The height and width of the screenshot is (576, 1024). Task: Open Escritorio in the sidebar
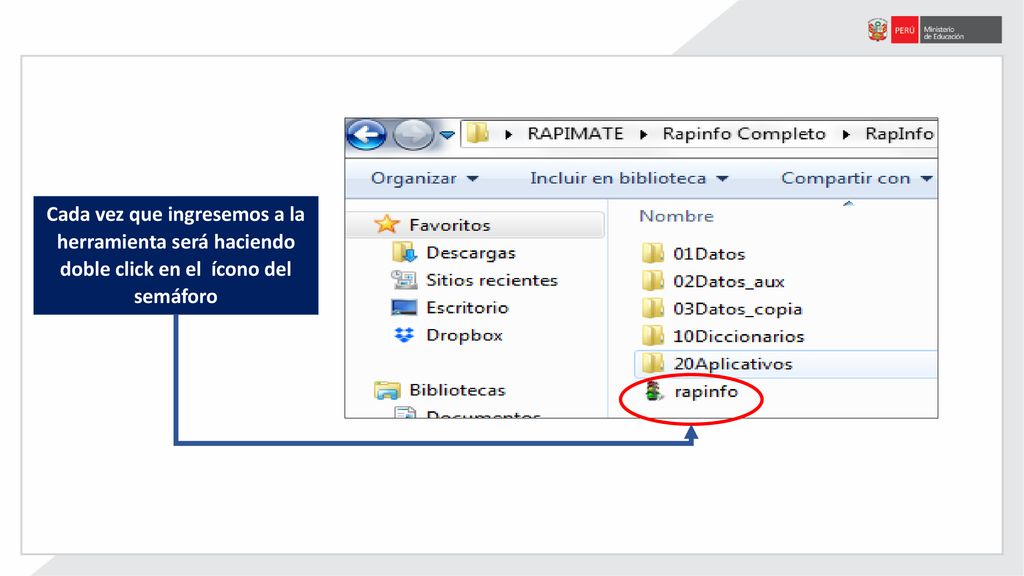click(x=467, y=308)
